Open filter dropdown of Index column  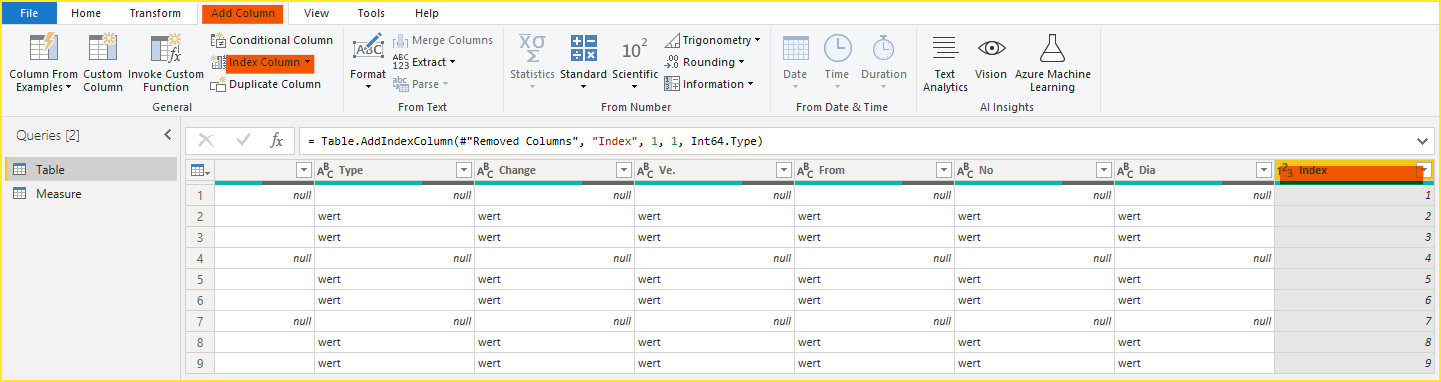click(x=1424, y=170)
